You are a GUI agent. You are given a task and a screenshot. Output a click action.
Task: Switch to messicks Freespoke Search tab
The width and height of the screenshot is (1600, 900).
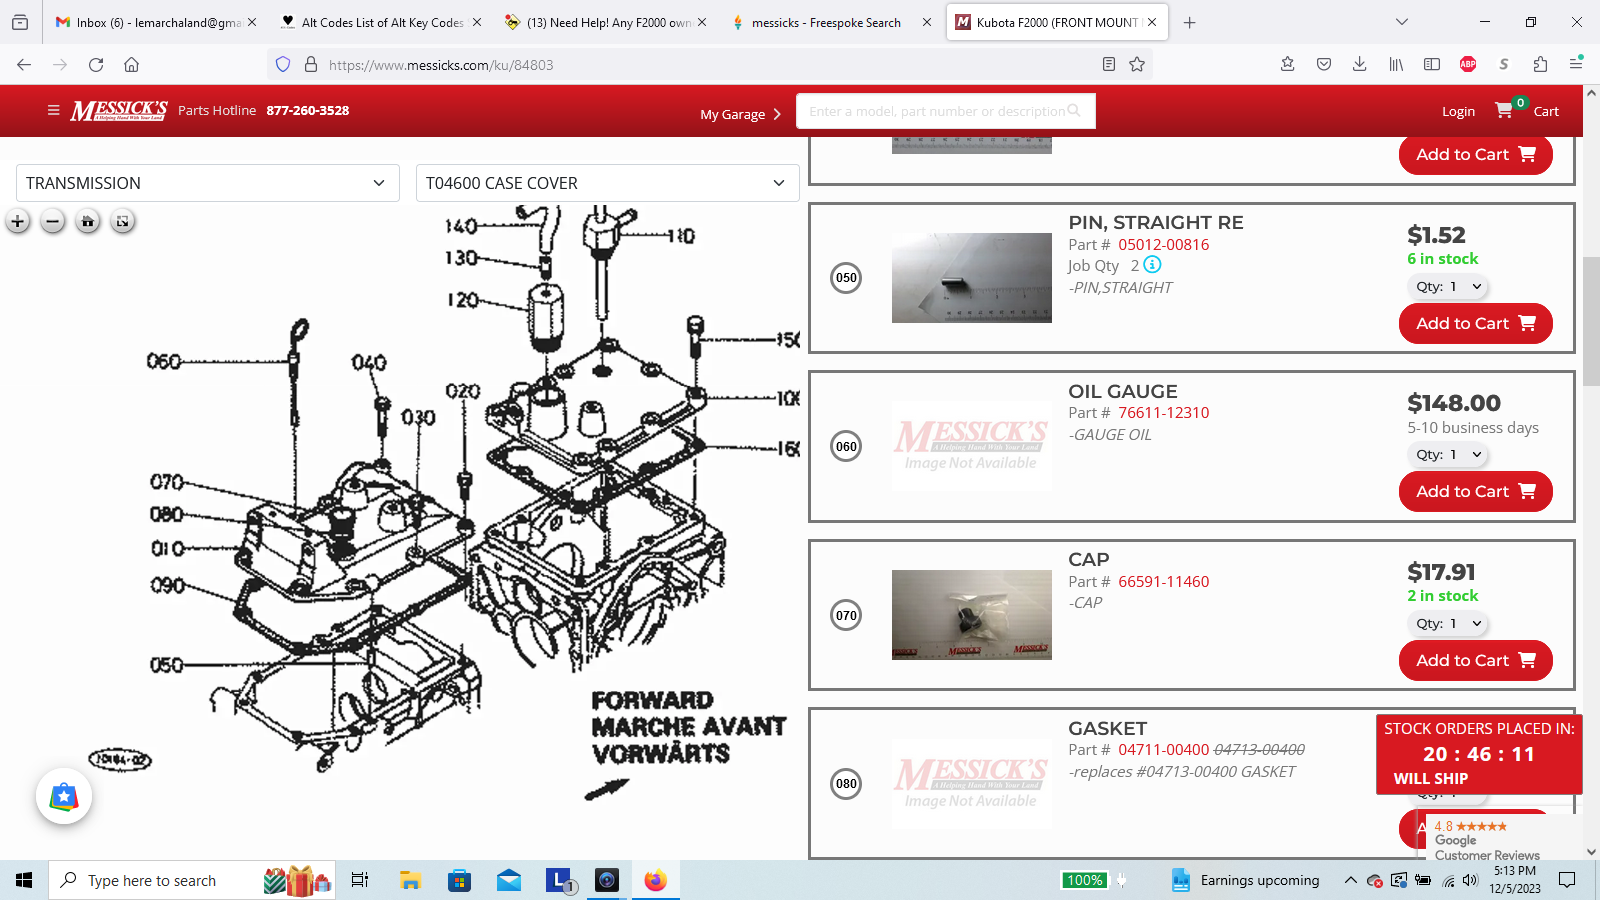coord(831,22)
